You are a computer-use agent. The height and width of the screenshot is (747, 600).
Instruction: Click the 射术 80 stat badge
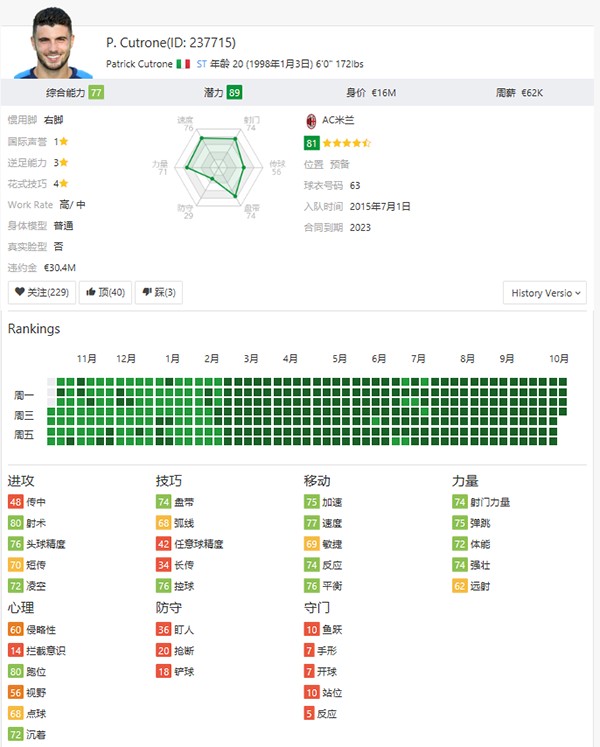click(x=15, y=523)
